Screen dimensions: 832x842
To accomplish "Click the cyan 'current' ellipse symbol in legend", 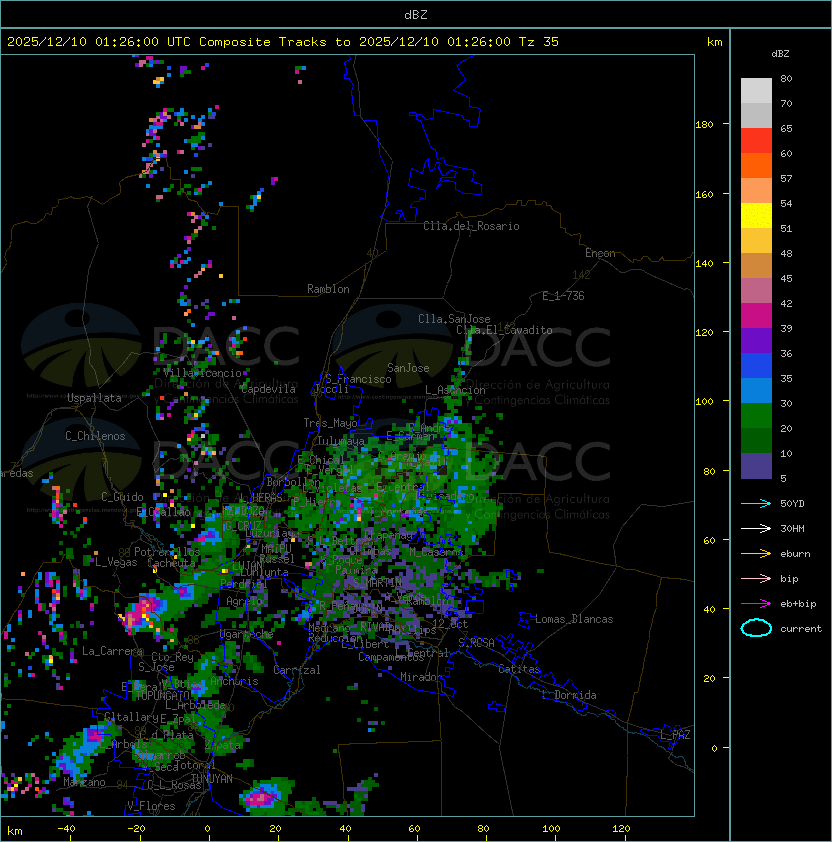I will (756, 628).
